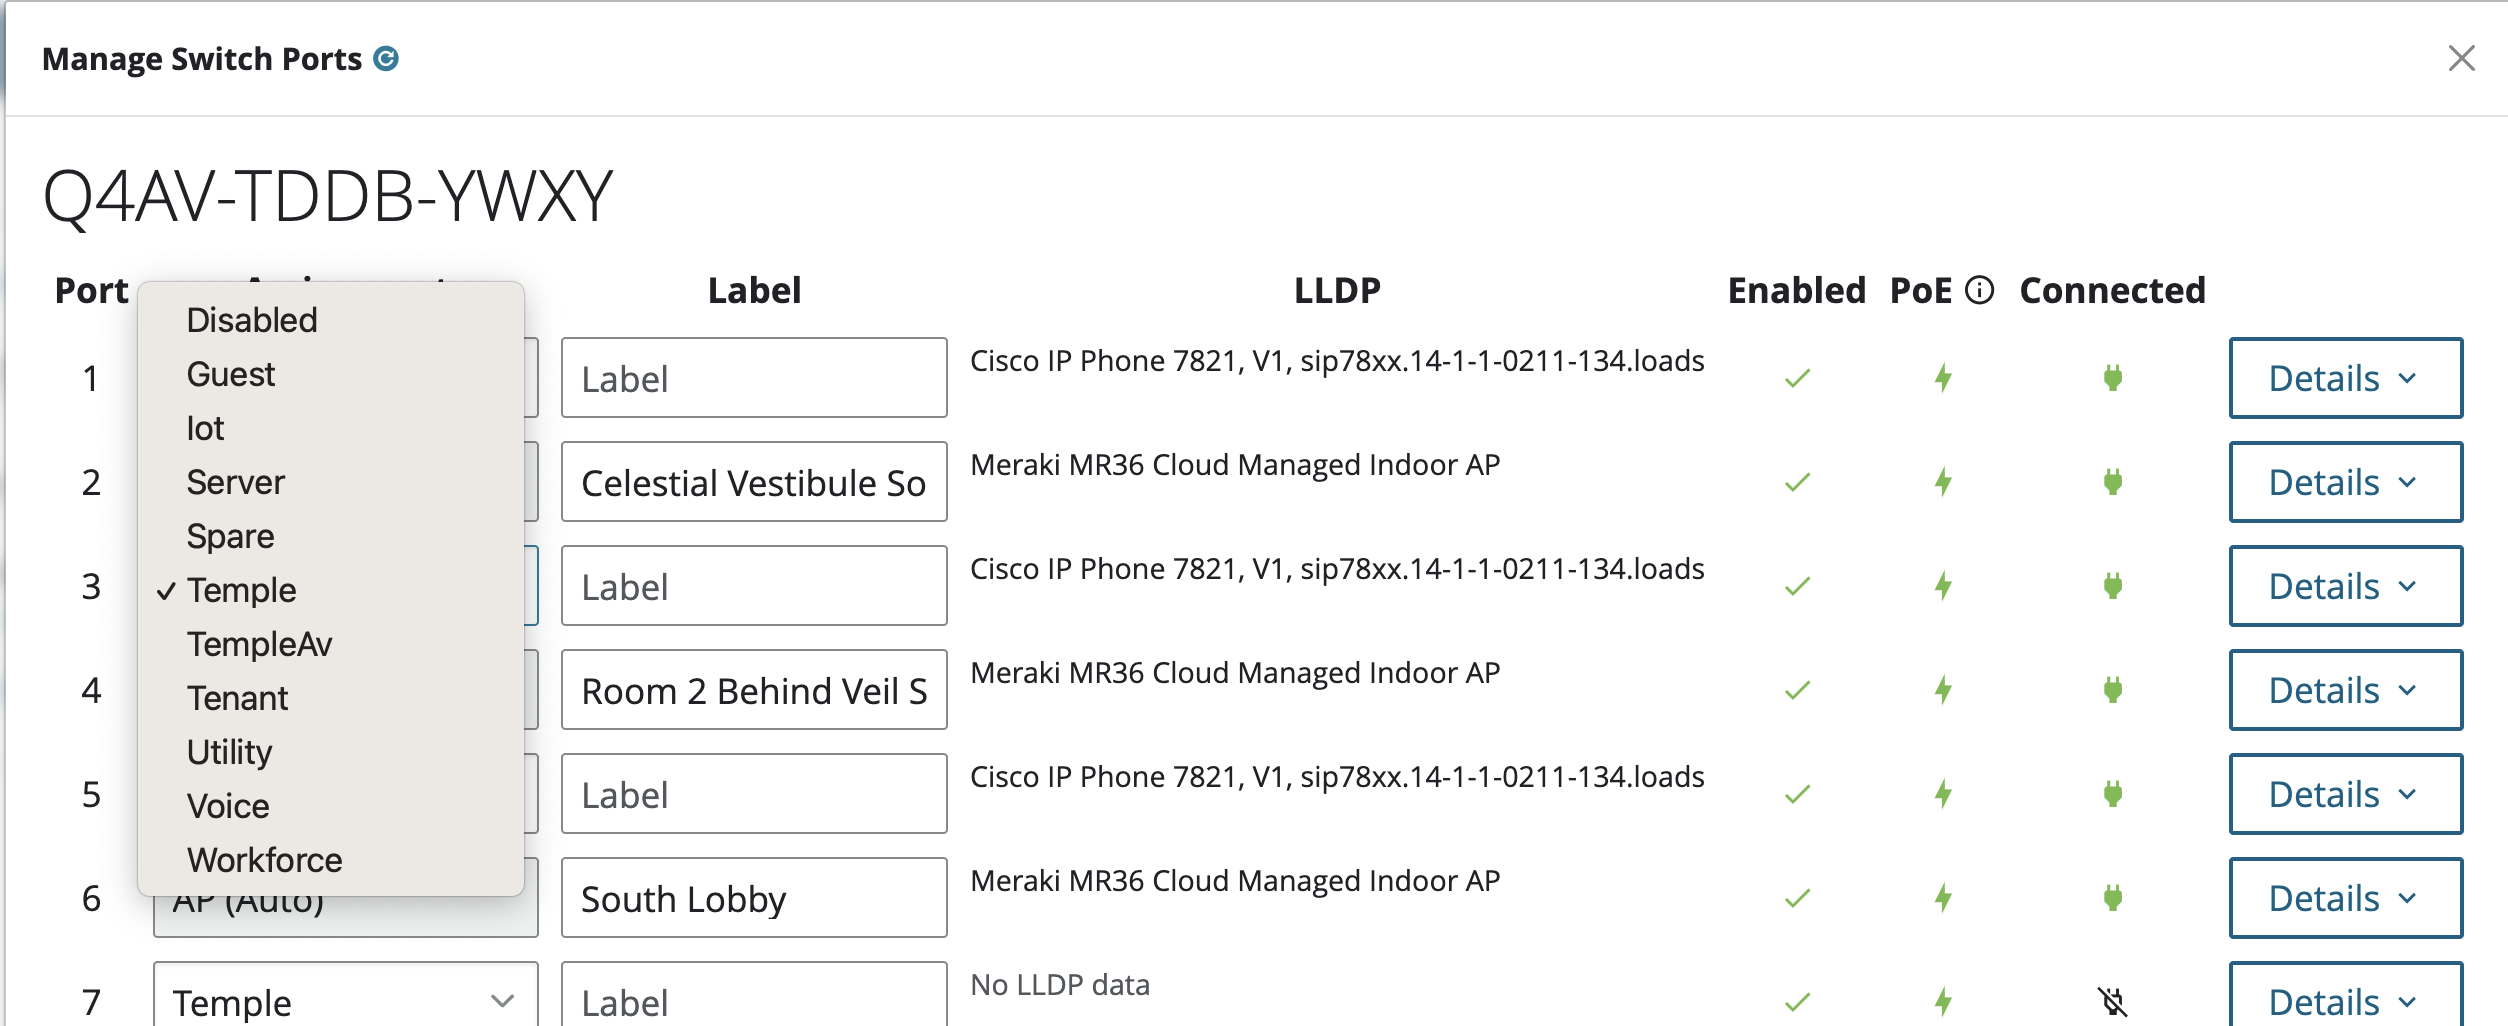Open the port 7 Temple assignment dropdown
2508x1026 pixels.
click(345, 1001)
